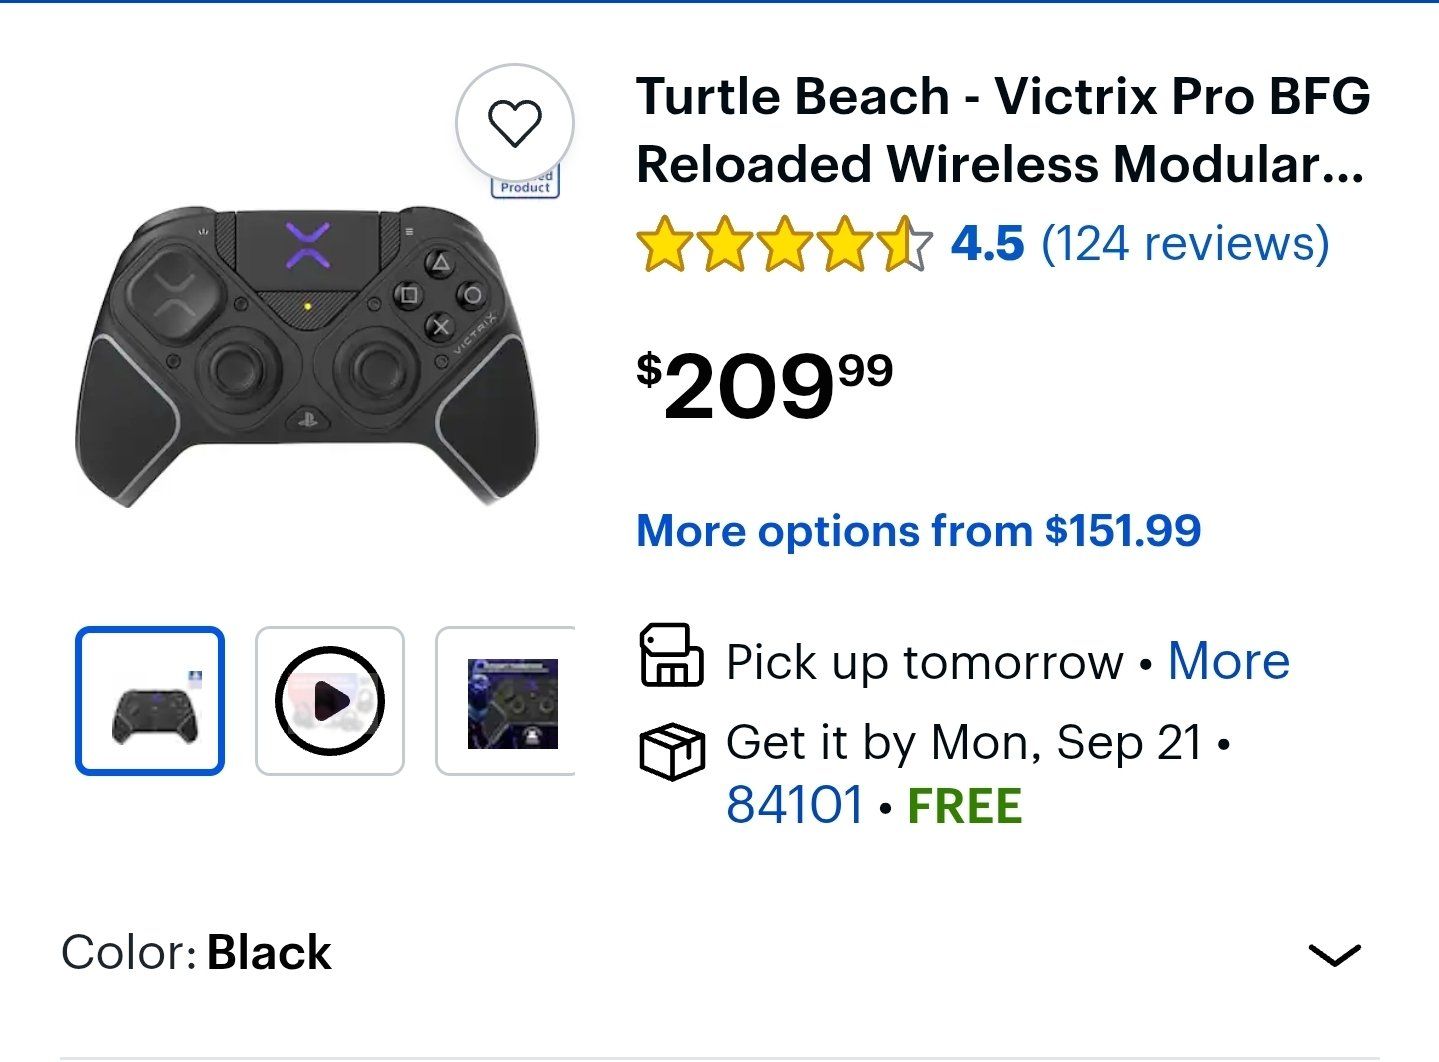This screenshot has width=1439, height=1062.
Task: Click the Get it by Mon, Sep 21 text
Action: pos(964,743)
